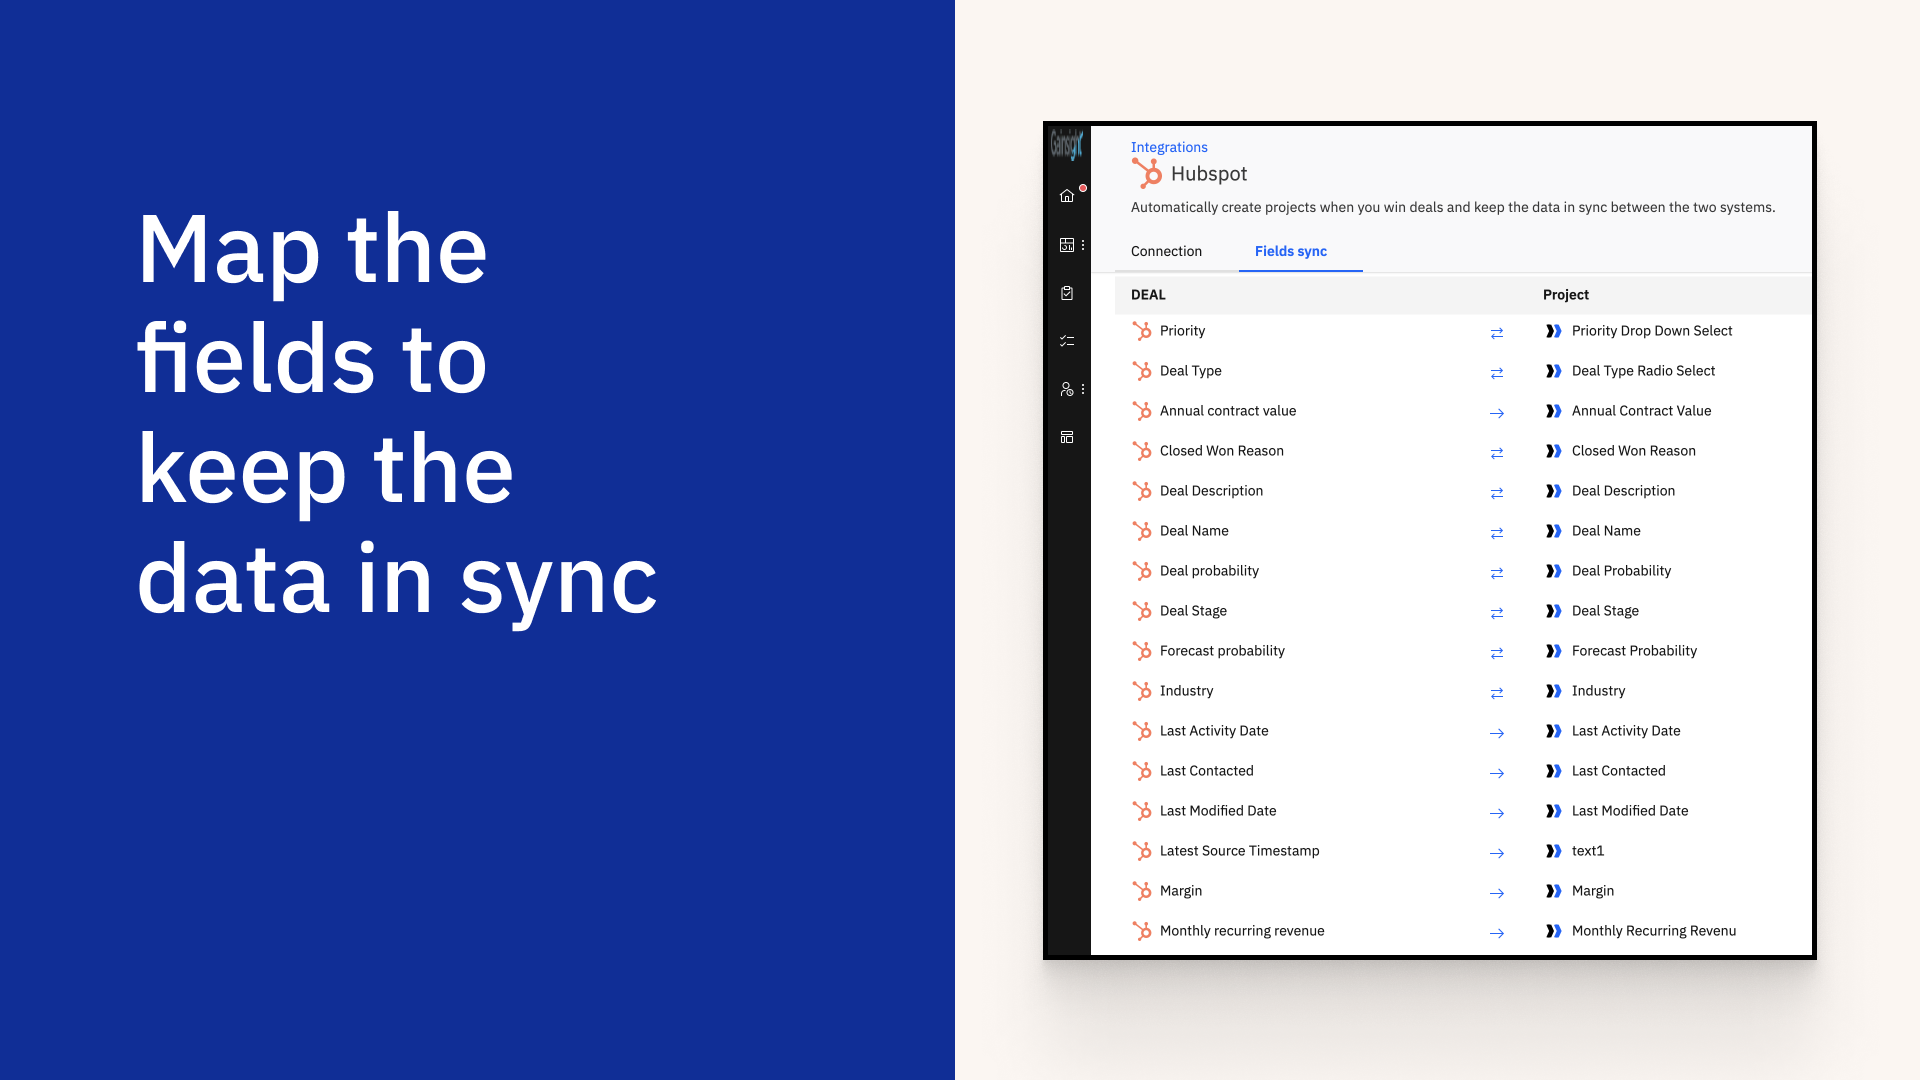The image size is (1920, 1080).
Task: Open the templates layout sidebar icon
Action: 1067,437
